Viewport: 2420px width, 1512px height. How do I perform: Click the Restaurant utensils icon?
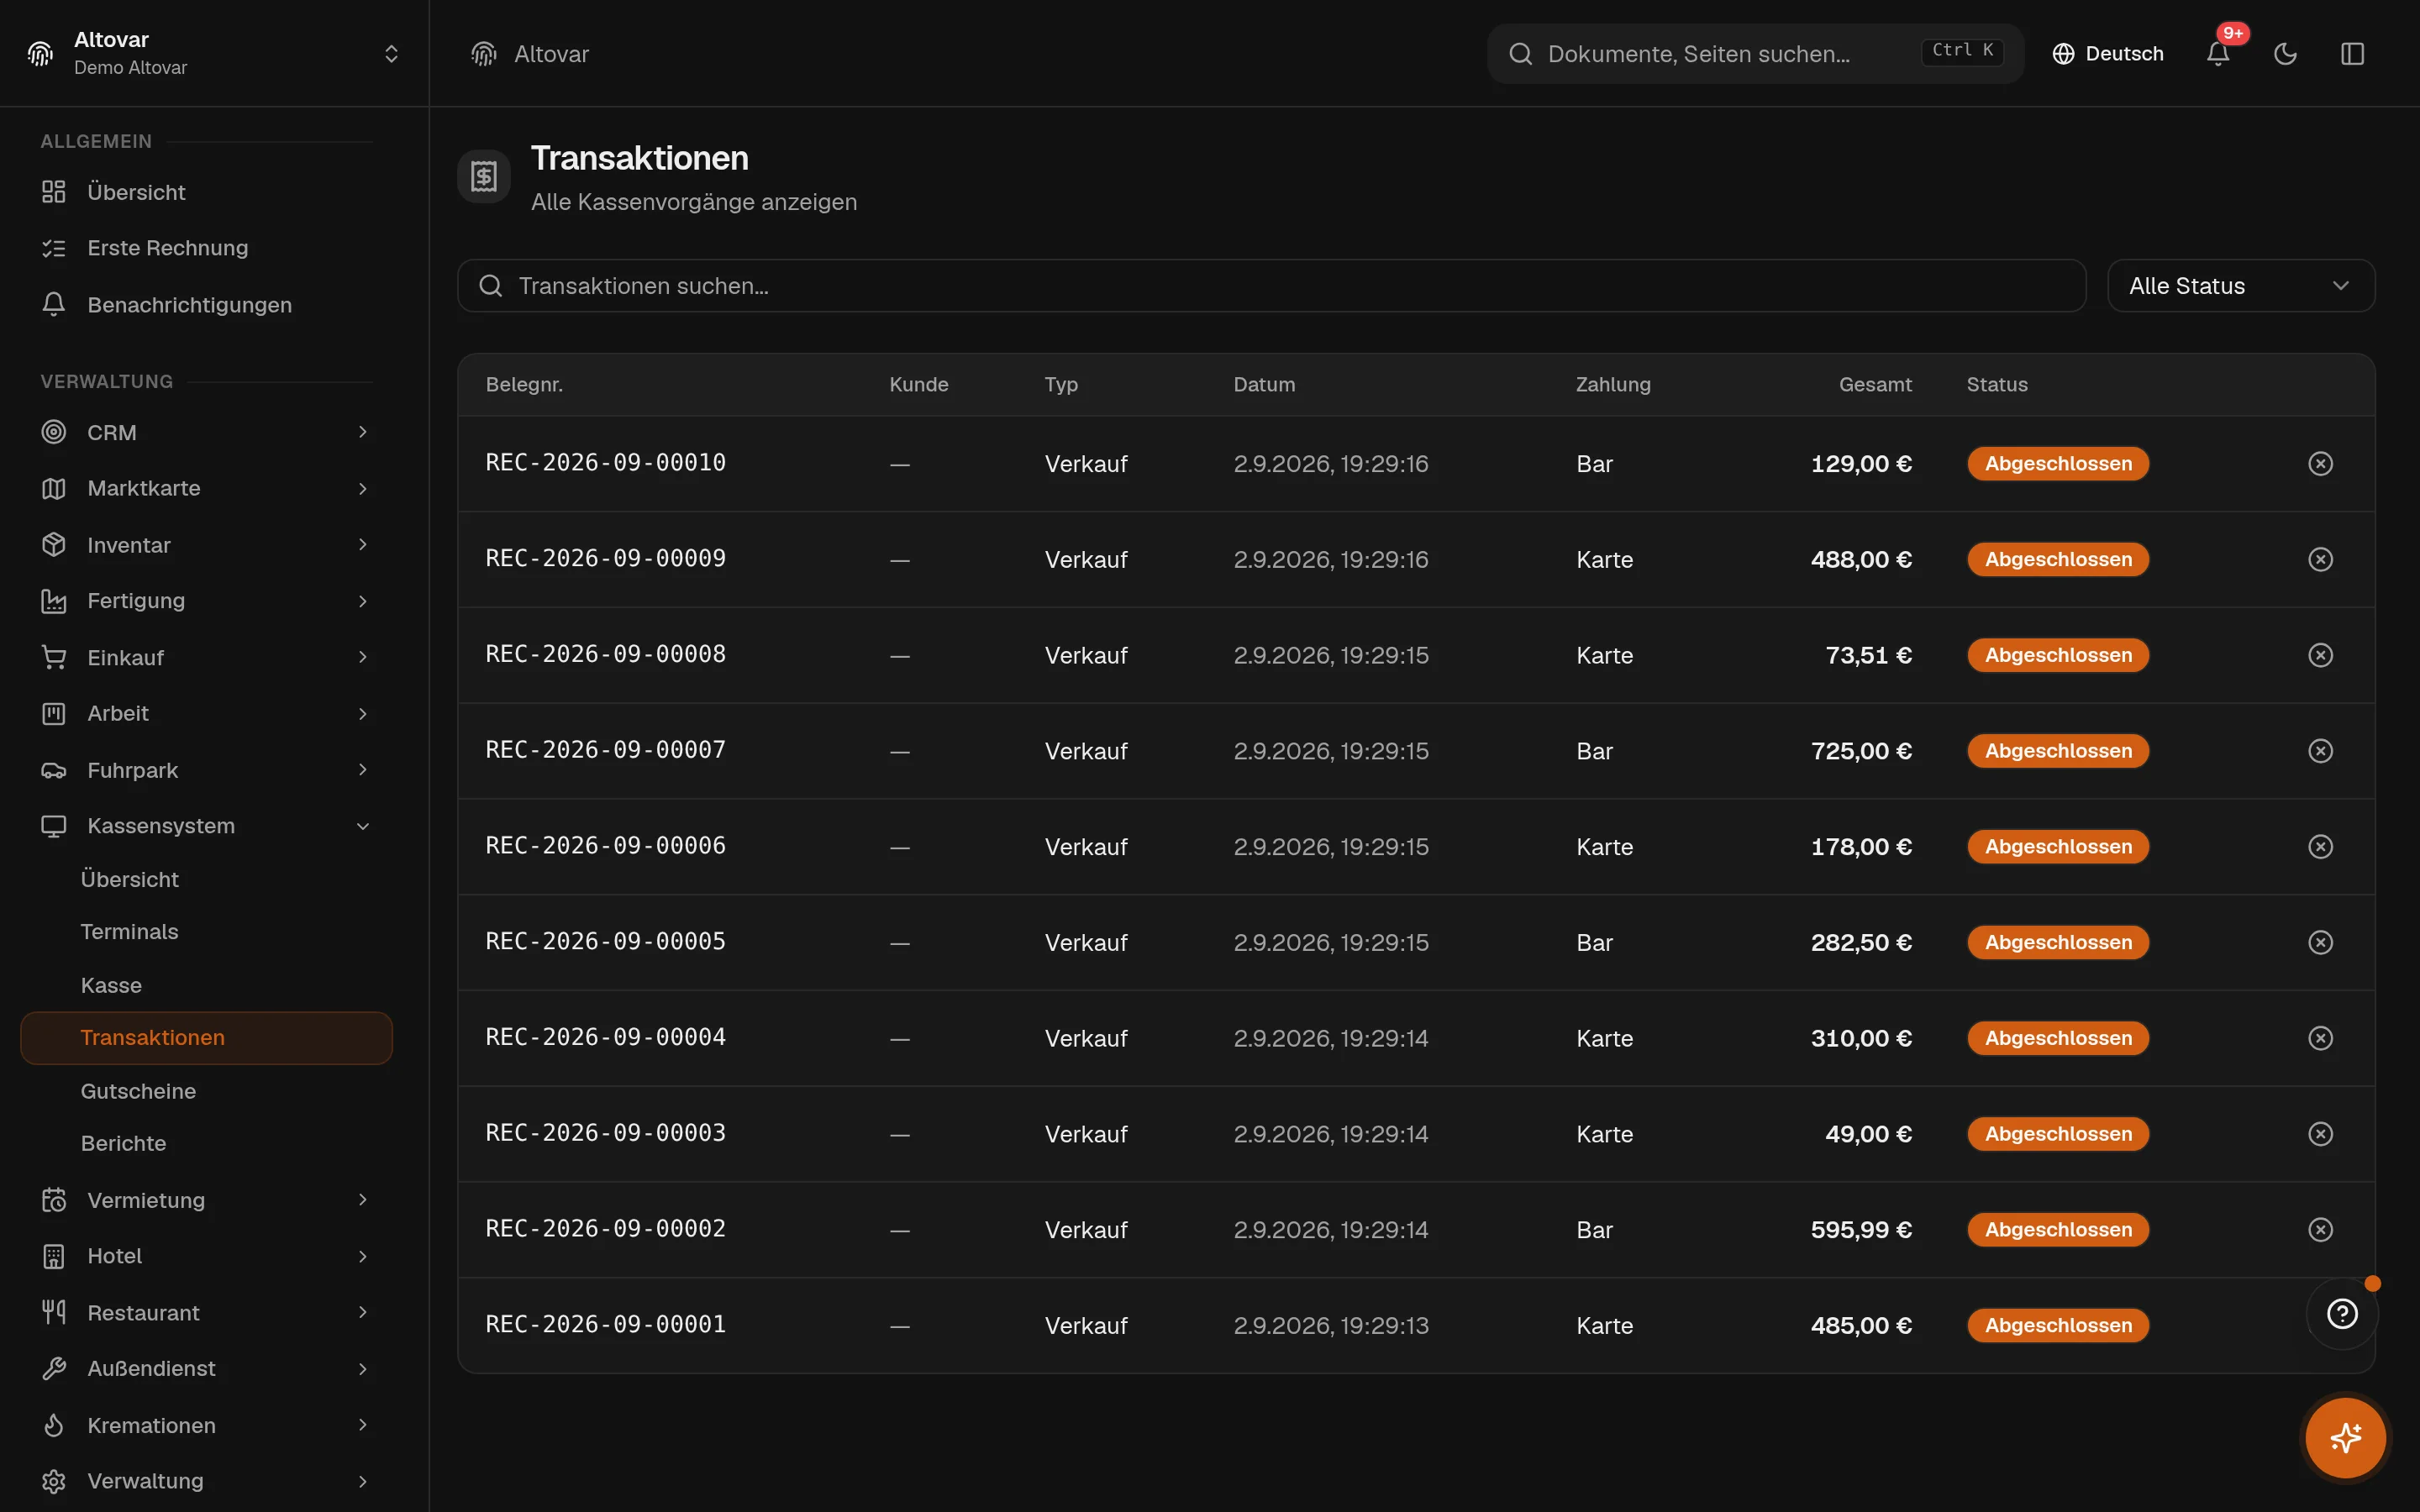[x=54, y=1312]
